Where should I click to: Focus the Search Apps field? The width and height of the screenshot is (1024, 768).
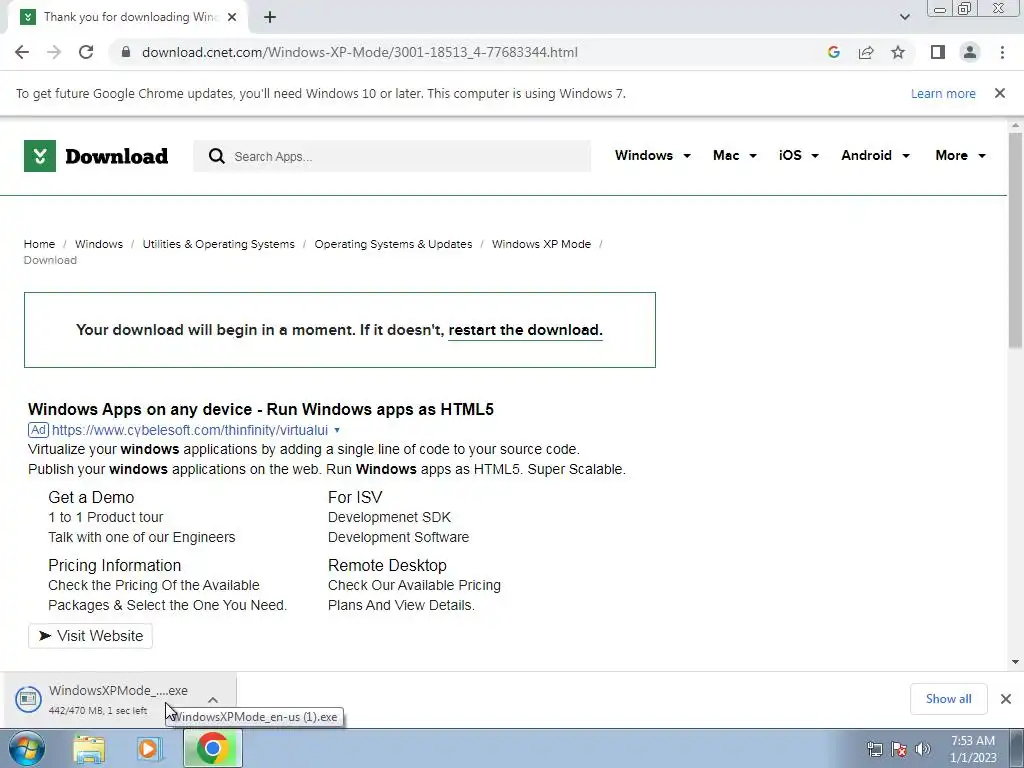pyautogui.click(x=392, y=156)
